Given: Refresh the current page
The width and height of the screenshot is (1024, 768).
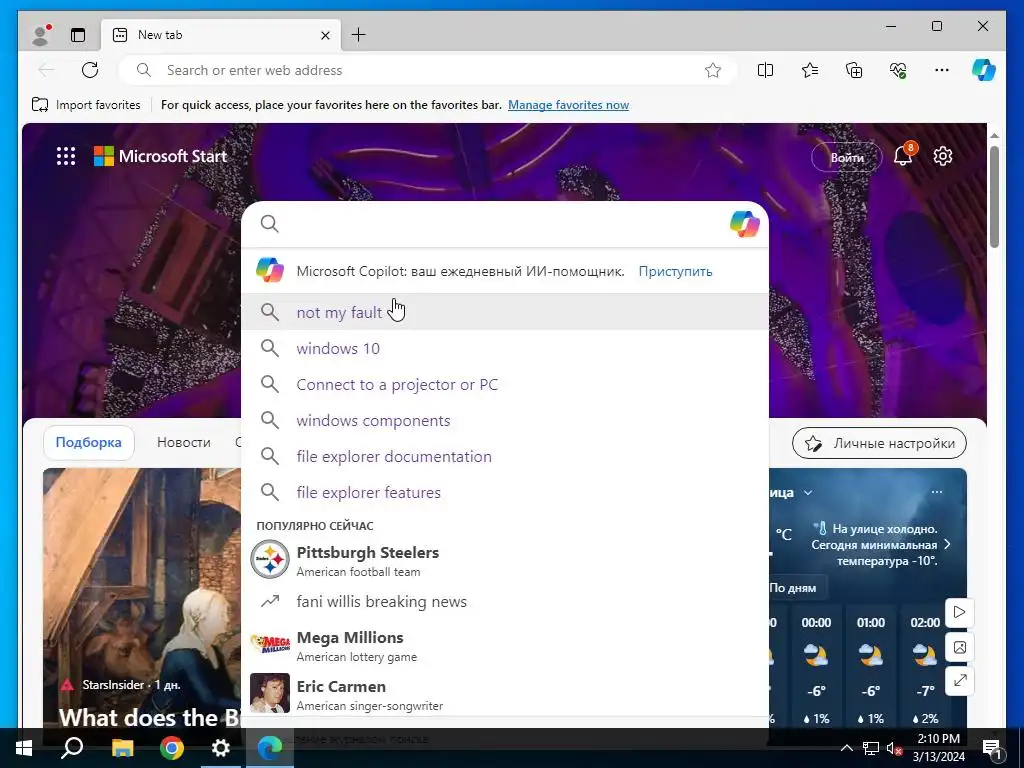Looking at the screenshot, I should click(x=90, y=70).
